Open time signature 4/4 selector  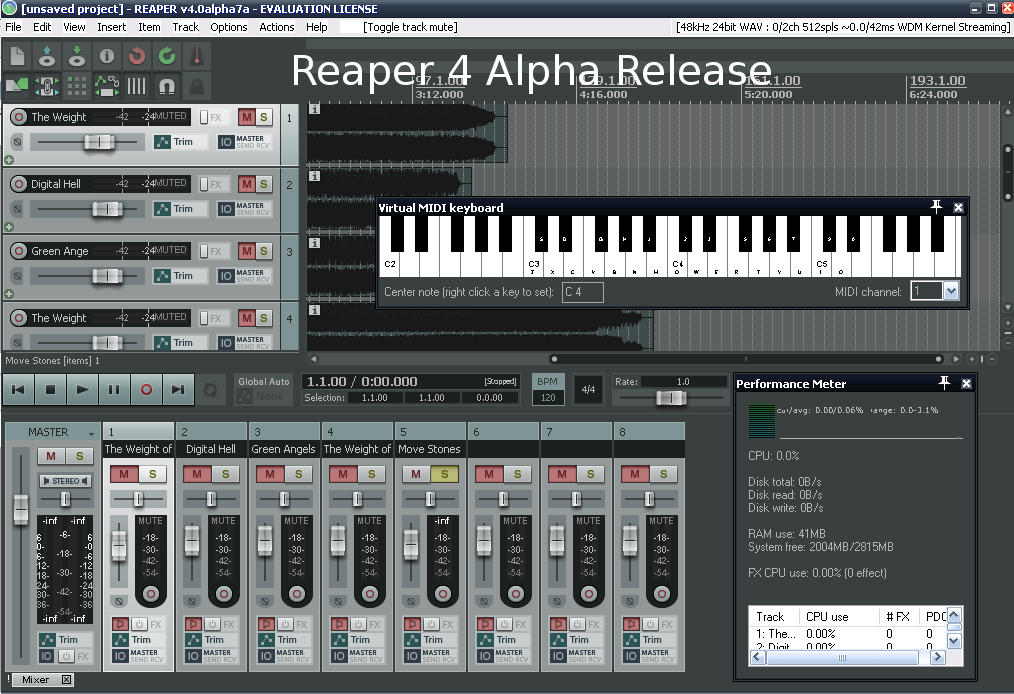(x=588, y=389)
